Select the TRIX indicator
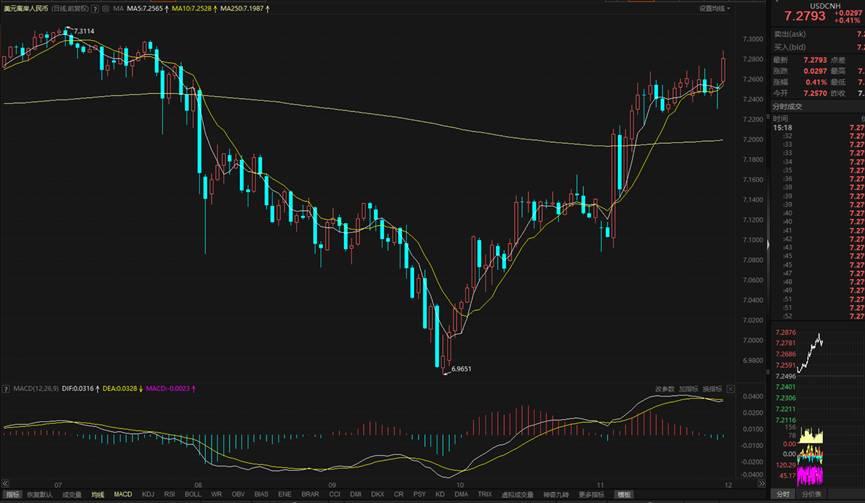The height and width of the screenshot is (503, 865). click(x=484, y=494)
